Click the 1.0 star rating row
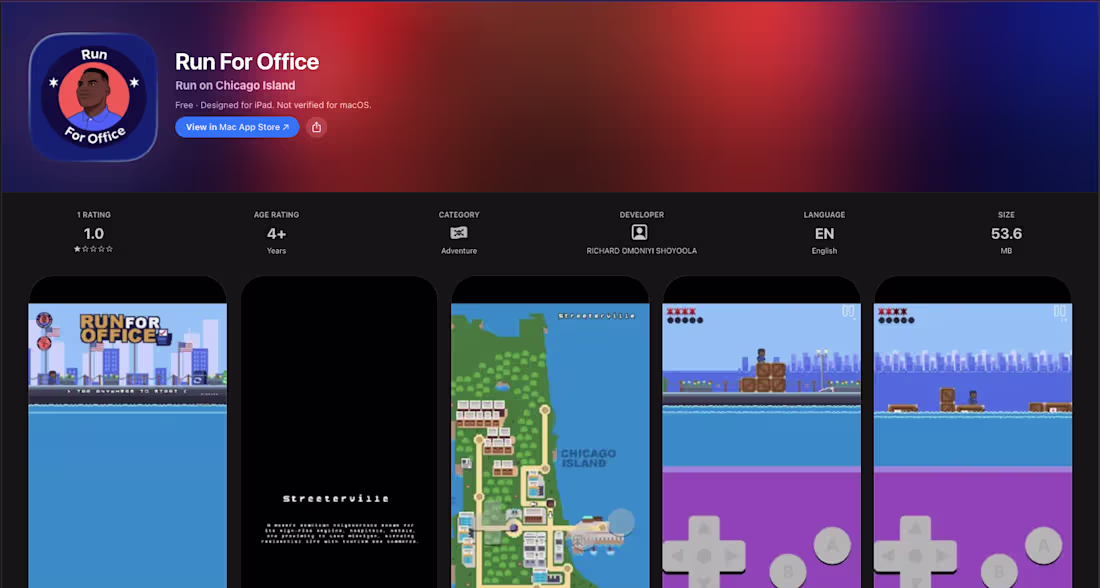 [x=93, y=249]
